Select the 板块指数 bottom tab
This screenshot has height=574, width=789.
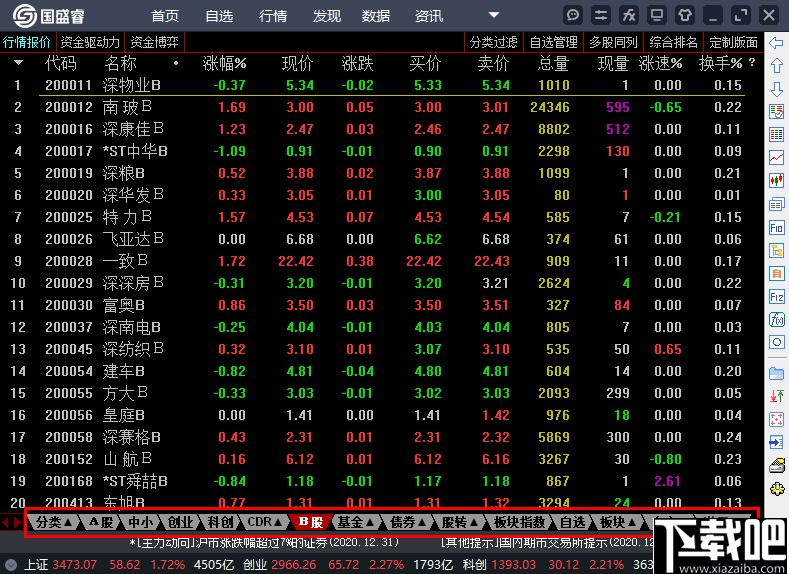click(520, 522)
